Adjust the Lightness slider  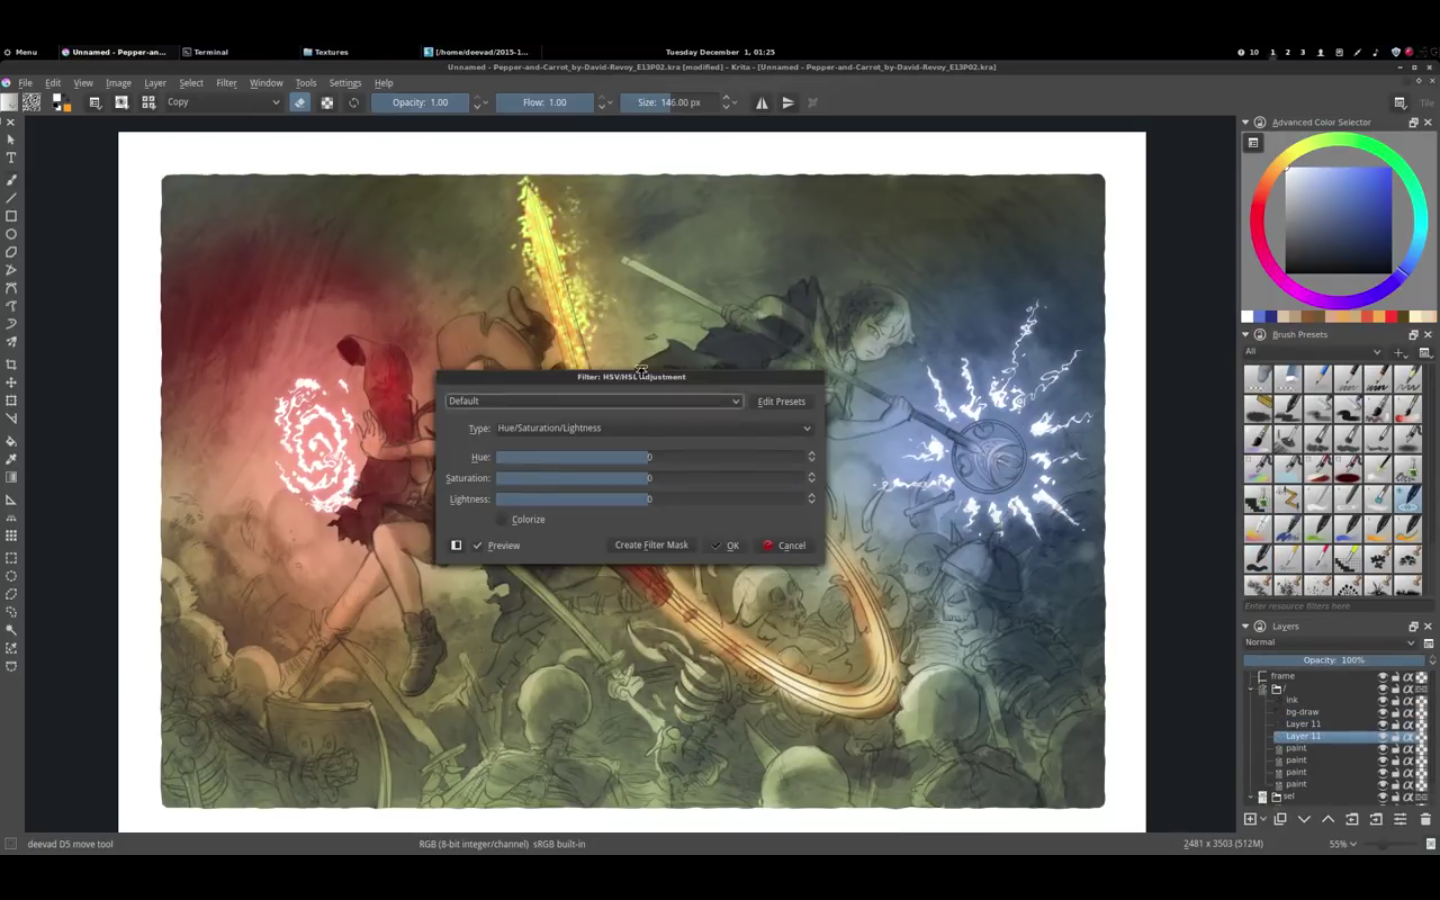tap(650, 499)
